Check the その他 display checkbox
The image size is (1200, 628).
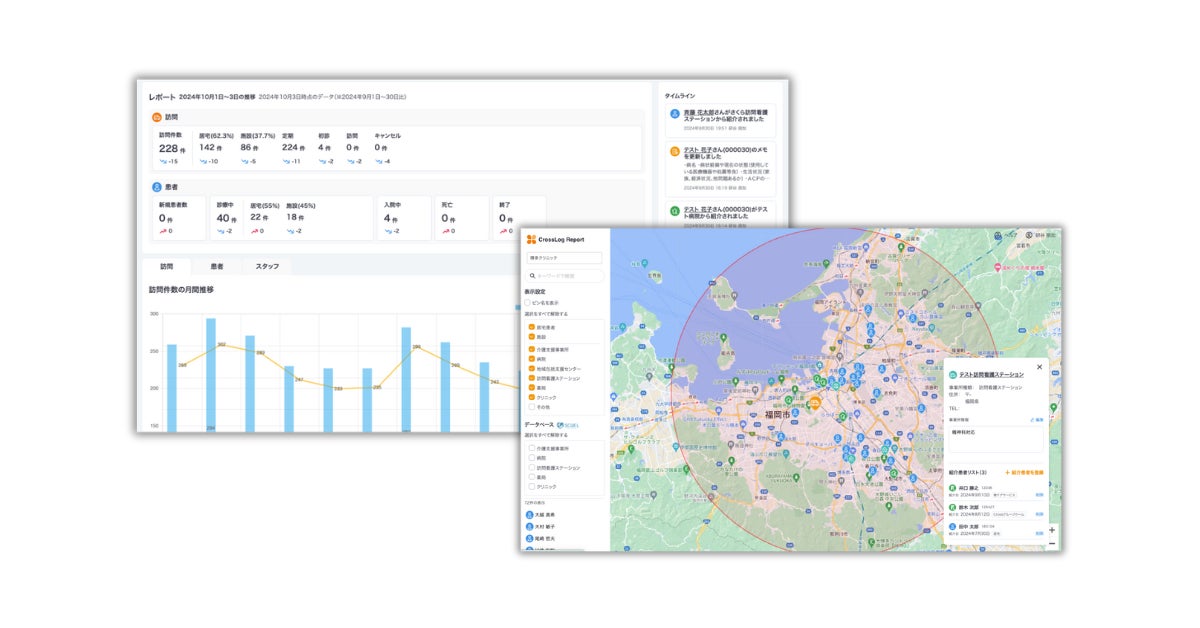tap(532, 407)
